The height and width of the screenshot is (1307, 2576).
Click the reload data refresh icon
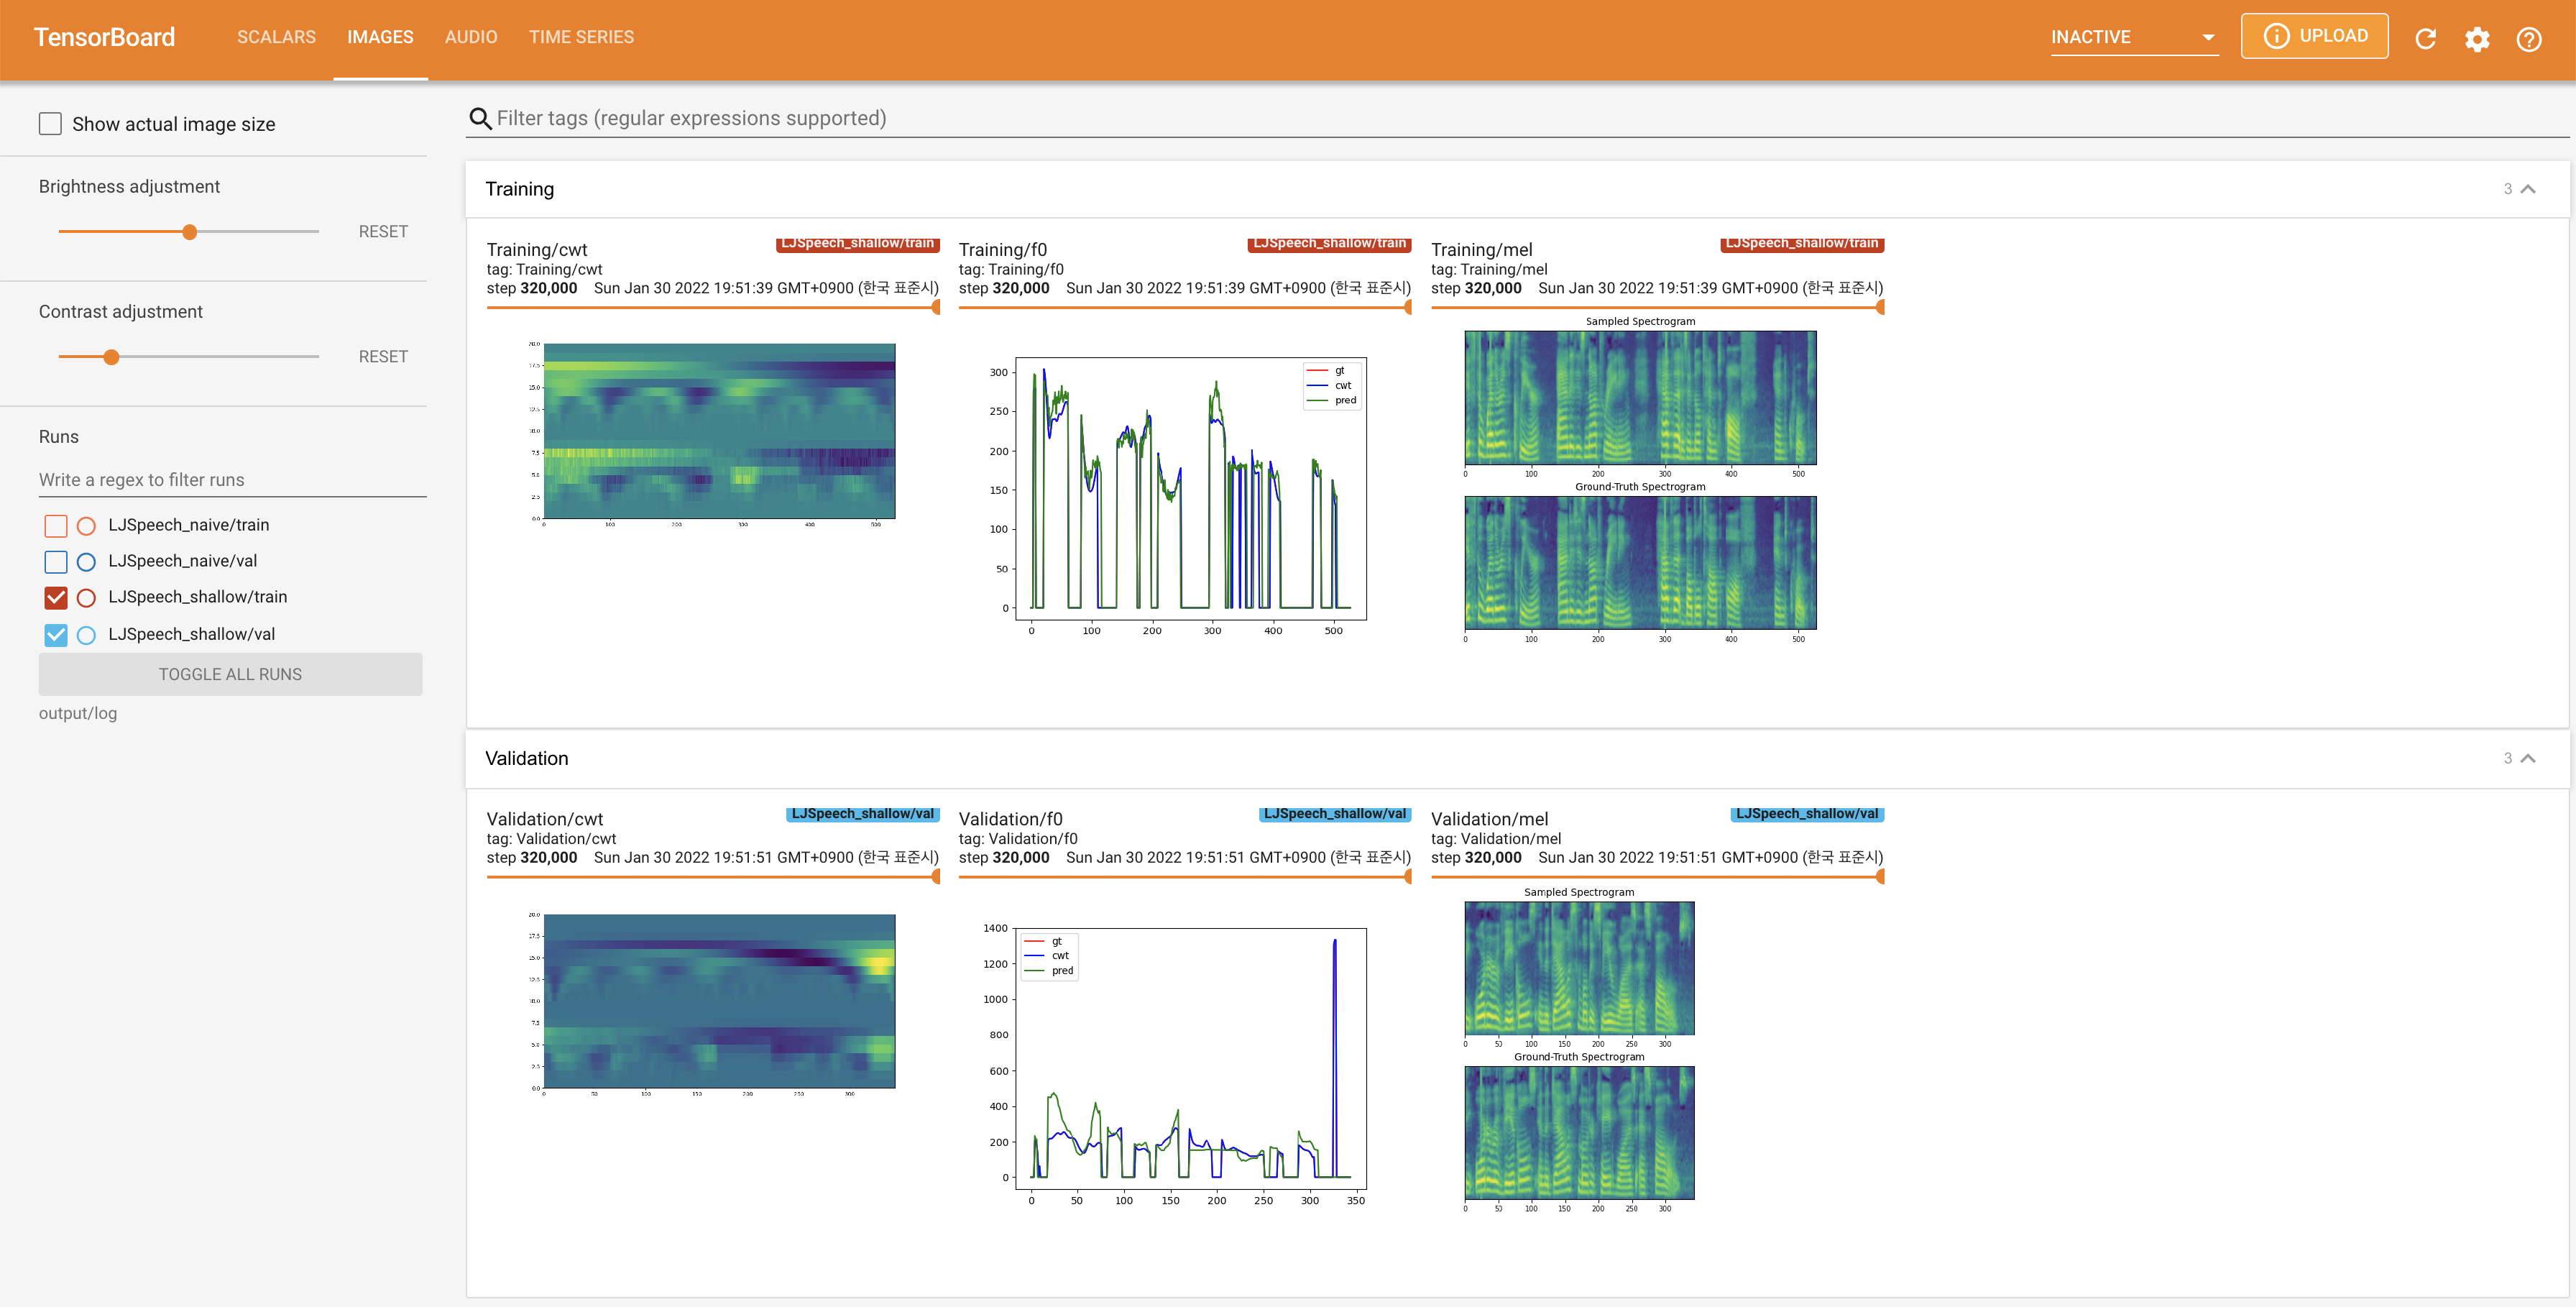[x=2425, y=38]
